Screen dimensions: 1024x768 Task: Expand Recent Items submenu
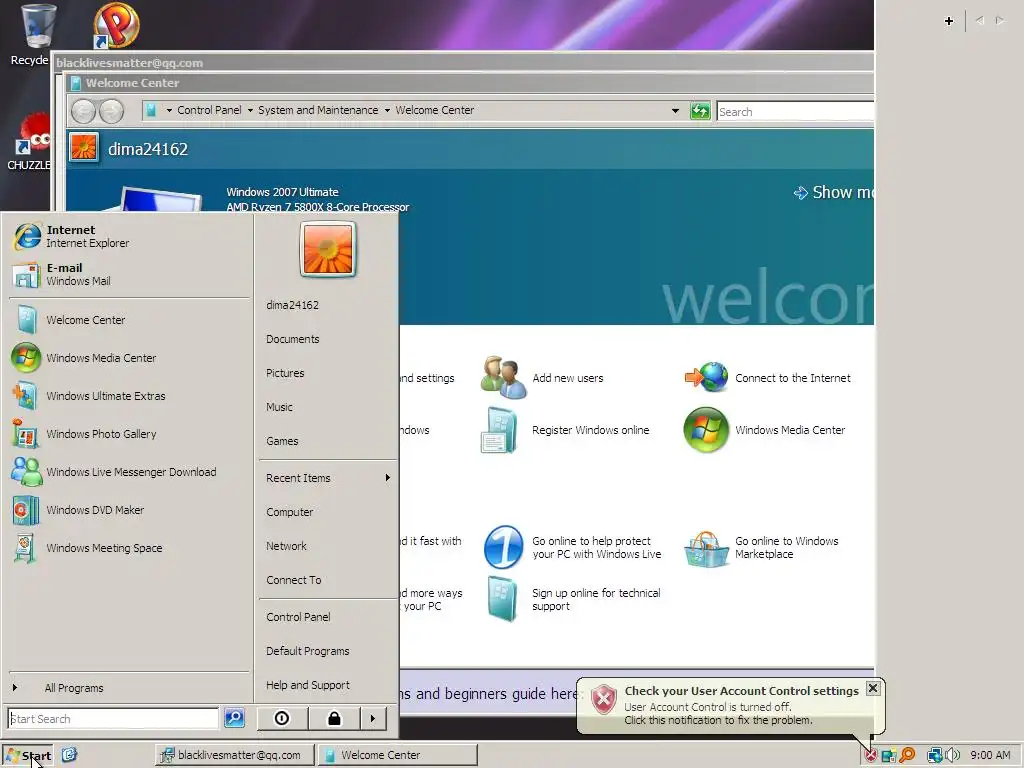click(x=328, y=478)
